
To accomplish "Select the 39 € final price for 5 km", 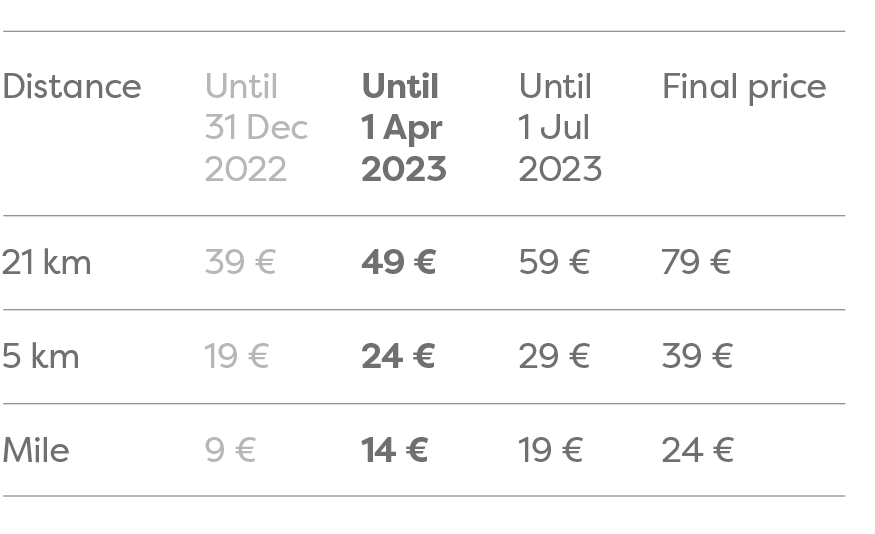I will [x=697, y=356].
